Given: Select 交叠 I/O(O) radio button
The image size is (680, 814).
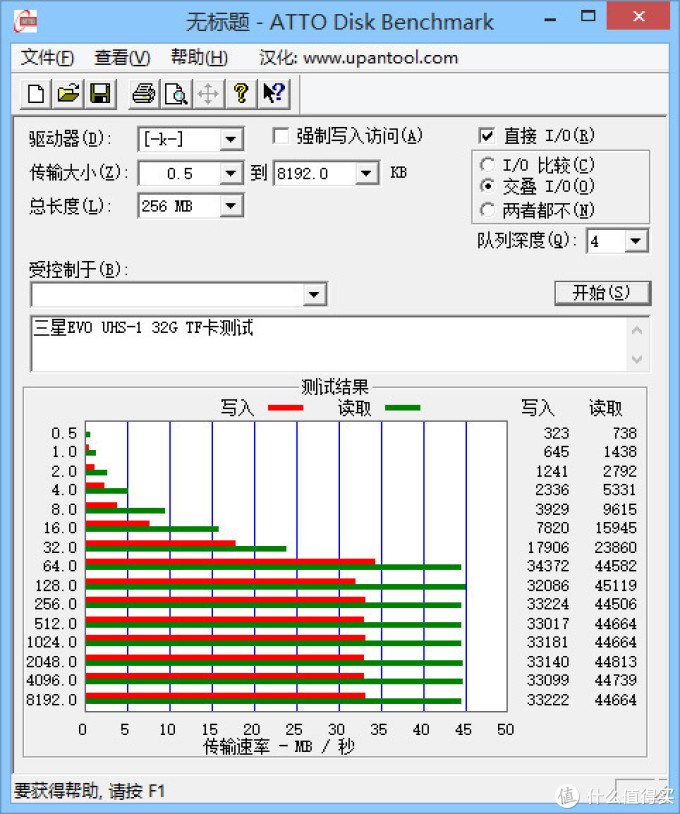Looking at the screenshot, I should [487, 186].
